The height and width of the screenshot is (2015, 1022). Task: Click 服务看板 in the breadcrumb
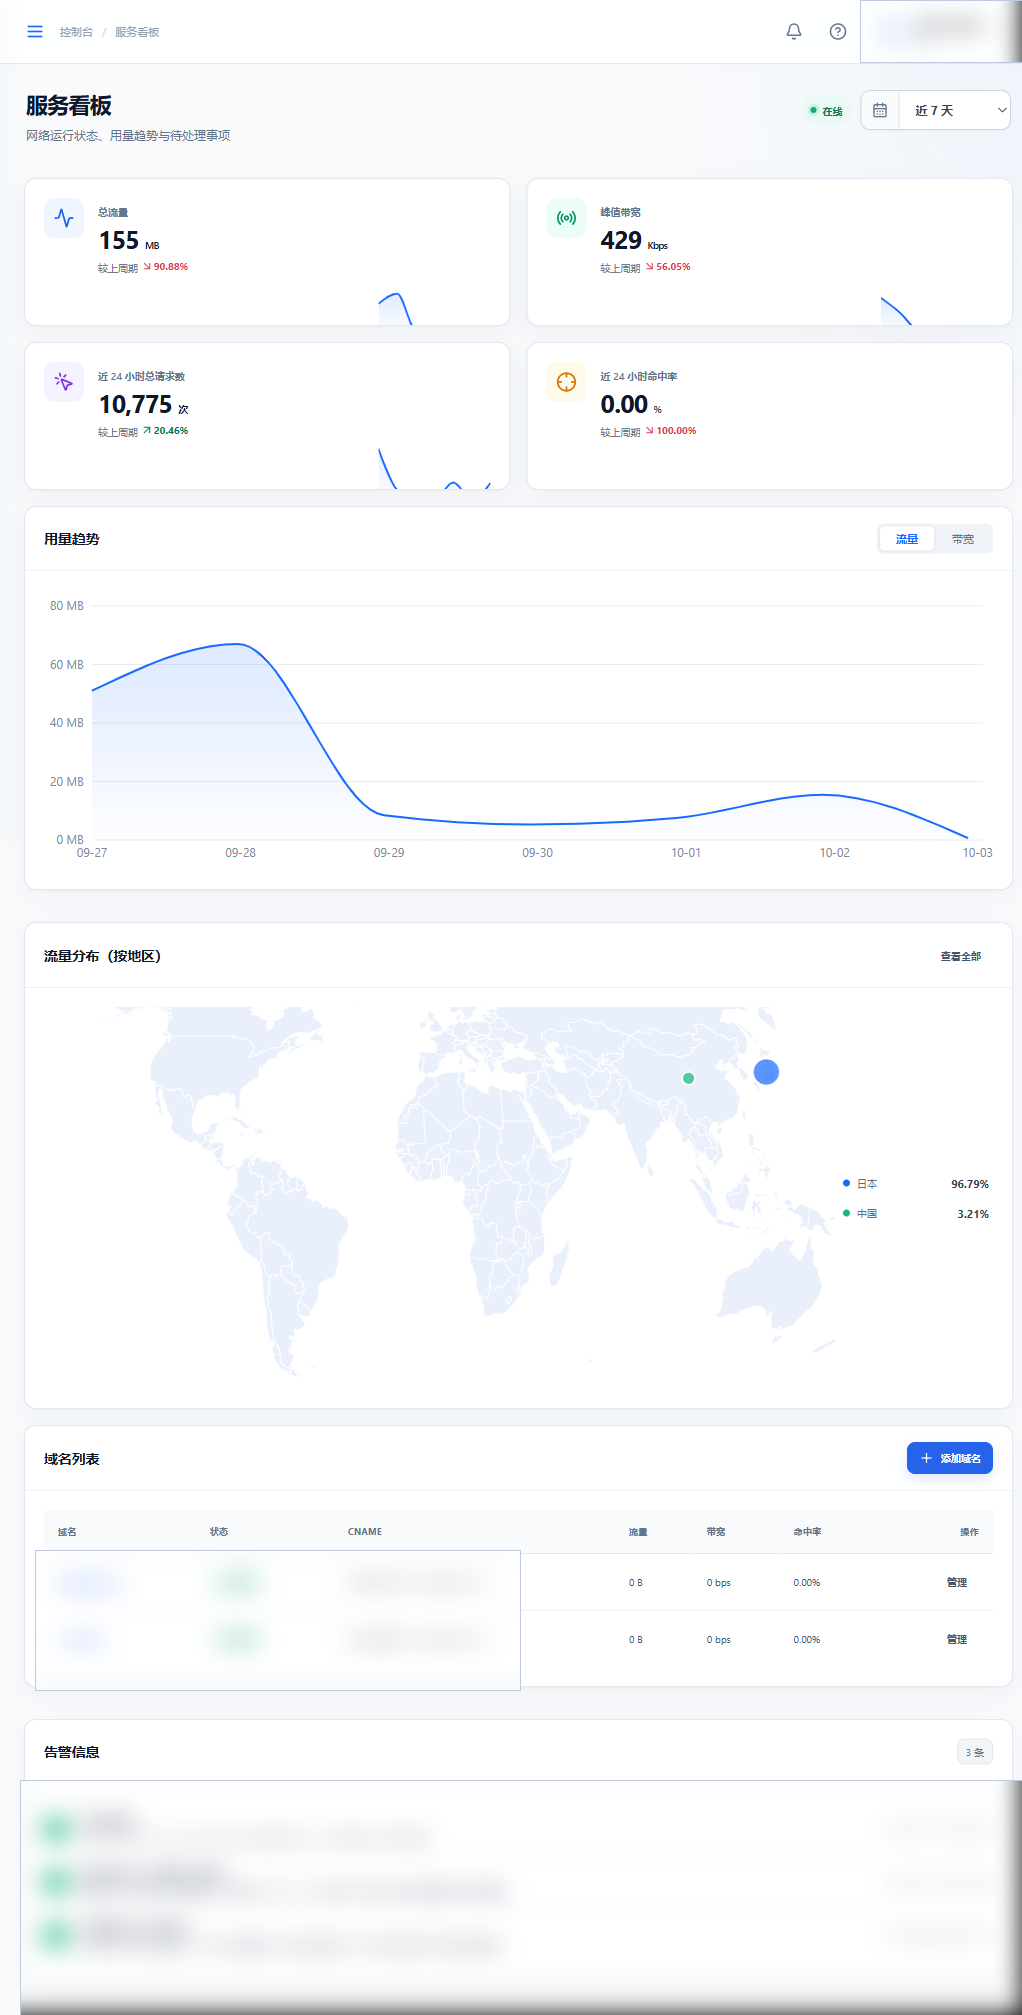coord(137,32)
